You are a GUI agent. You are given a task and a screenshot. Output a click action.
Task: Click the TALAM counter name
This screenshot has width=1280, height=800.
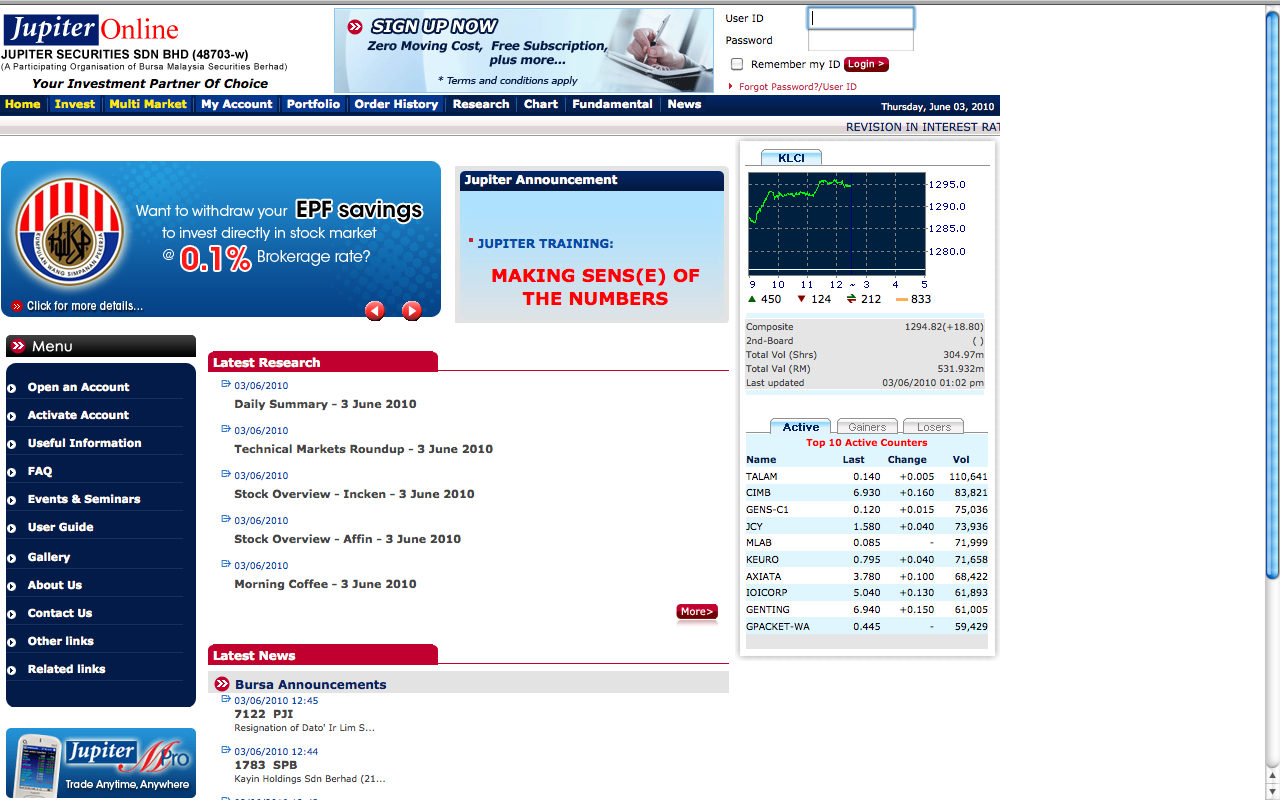762,476
